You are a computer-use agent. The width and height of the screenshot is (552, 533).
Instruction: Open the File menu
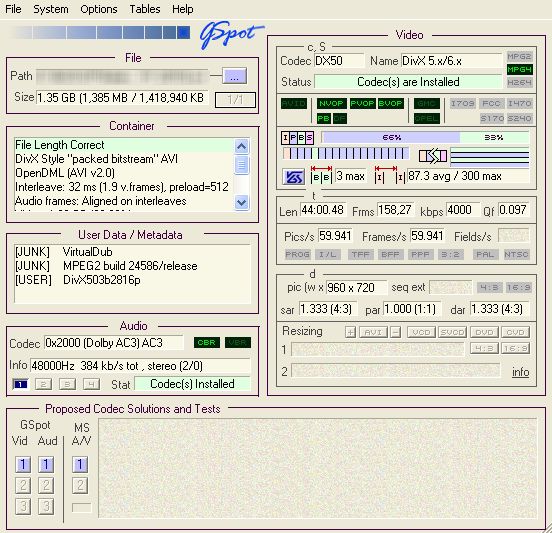point(13,9)
